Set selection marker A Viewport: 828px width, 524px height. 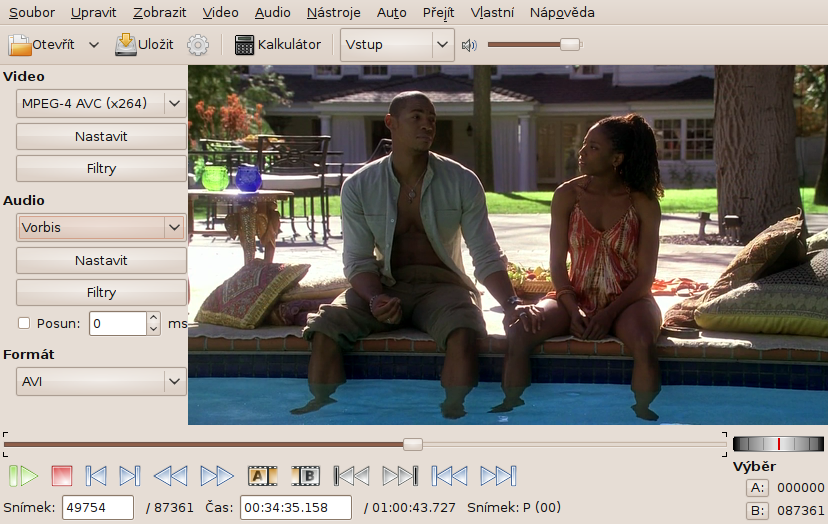click(262, 476)
